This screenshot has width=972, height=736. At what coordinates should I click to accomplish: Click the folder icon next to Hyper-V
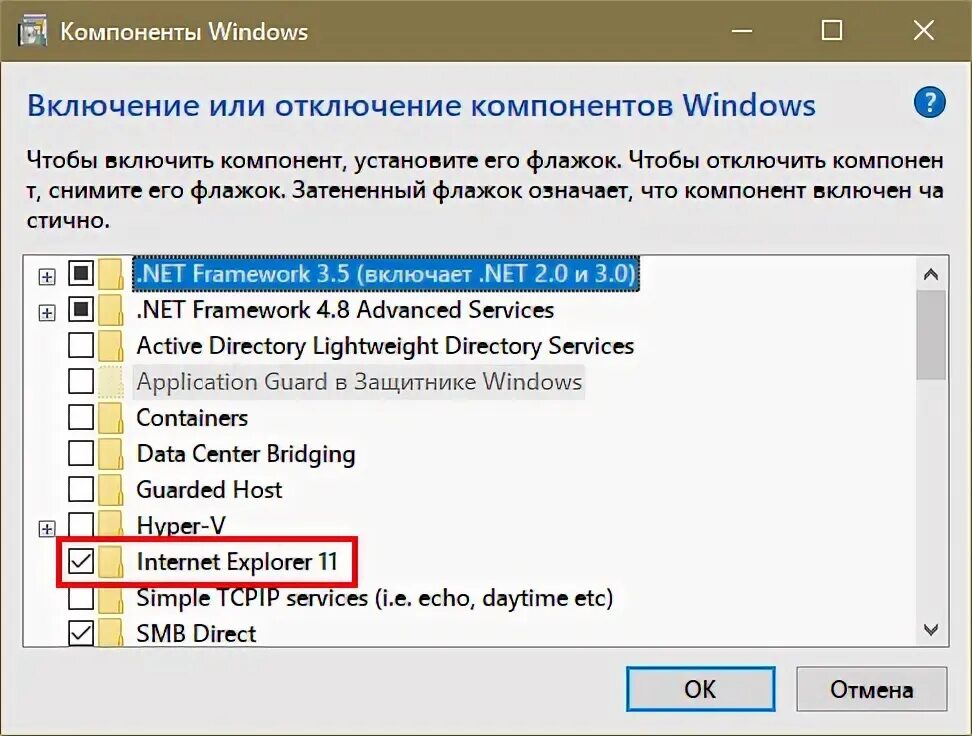pos(112,526)
